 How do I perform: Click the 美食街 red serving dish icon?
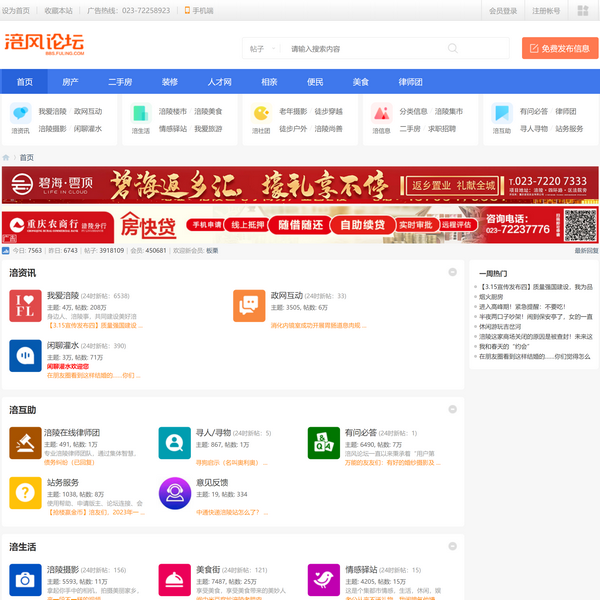175,580
